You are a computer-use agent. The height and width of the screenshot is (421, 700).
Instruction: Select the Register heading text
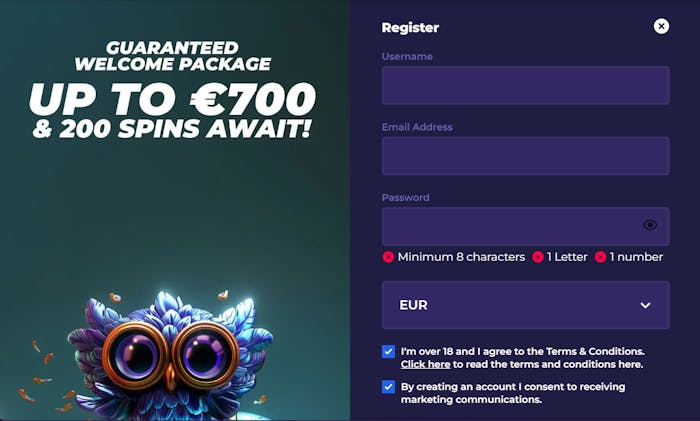click(x=410, y=28)
